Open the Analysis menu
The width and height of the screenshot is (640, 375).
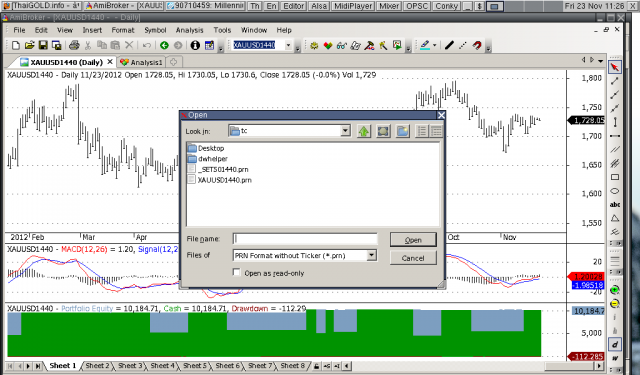[x=189, y=30]
